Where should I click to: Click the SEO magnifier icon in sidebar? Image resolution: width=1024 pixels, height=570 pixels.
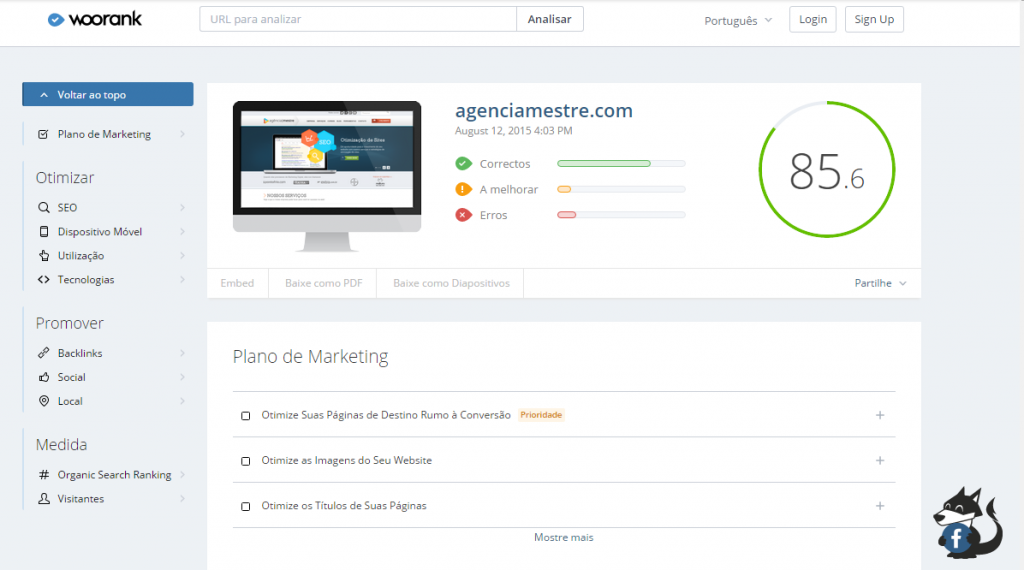pyautogui.click(x=43, y=208)
